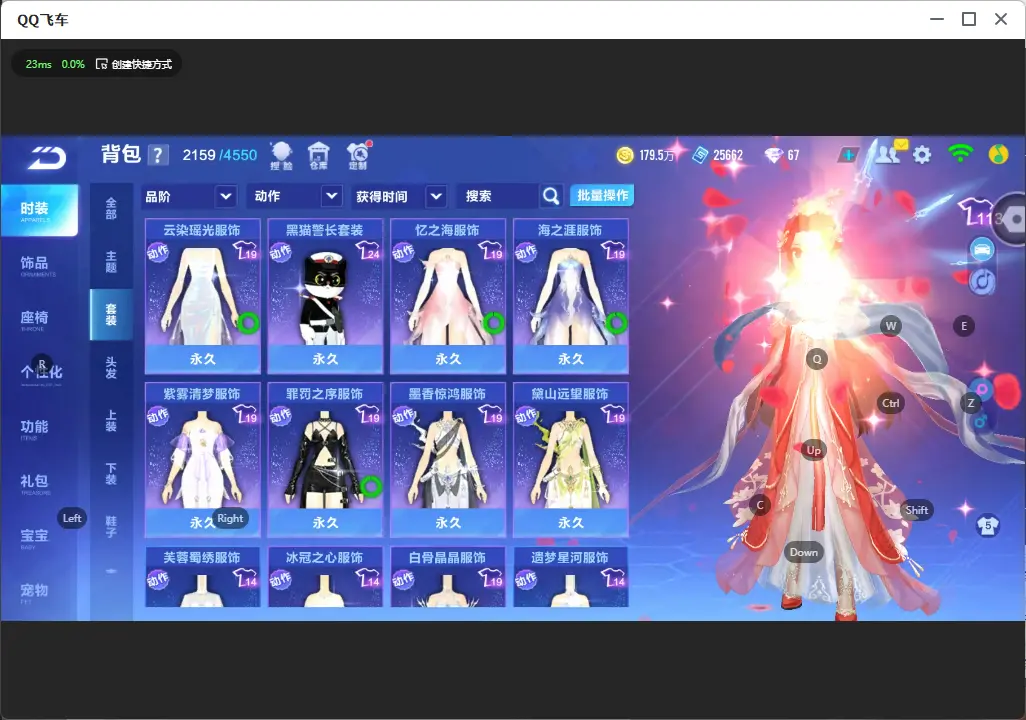Image resolution: width=1026 pixels, height=720 pixels.
Task: Open the 背包 help question mark
Action: [158, 155]
